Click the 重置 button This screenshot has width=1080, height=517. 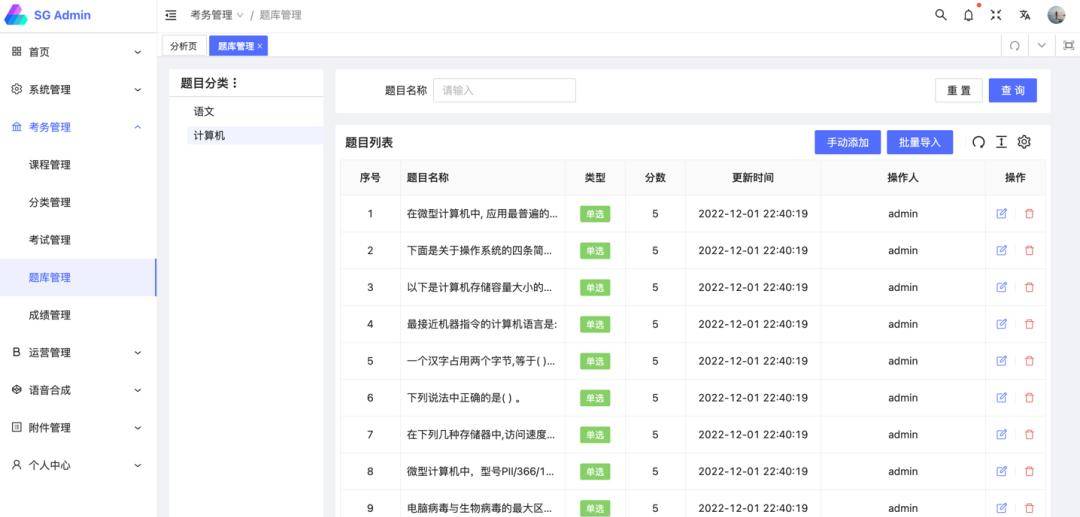click(x=959, y=90)
